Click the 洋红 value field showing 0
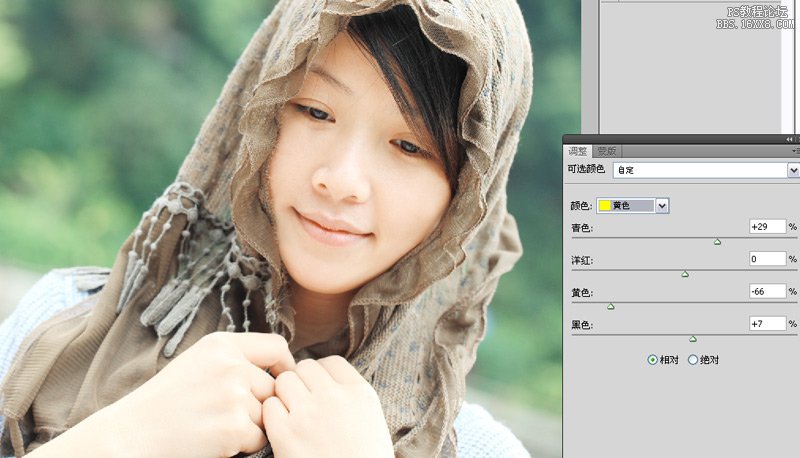 (x=767, y=259)
